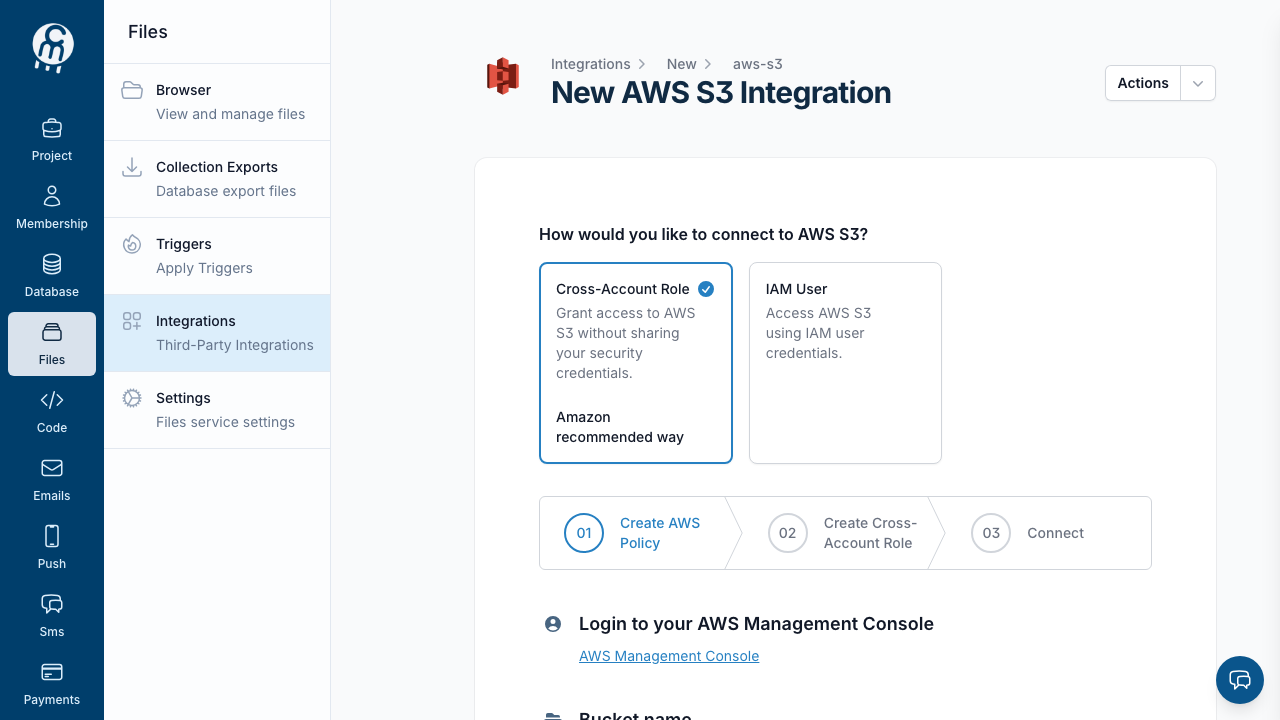
Task: Open the chat support bubble
Action: [1240, 680]
